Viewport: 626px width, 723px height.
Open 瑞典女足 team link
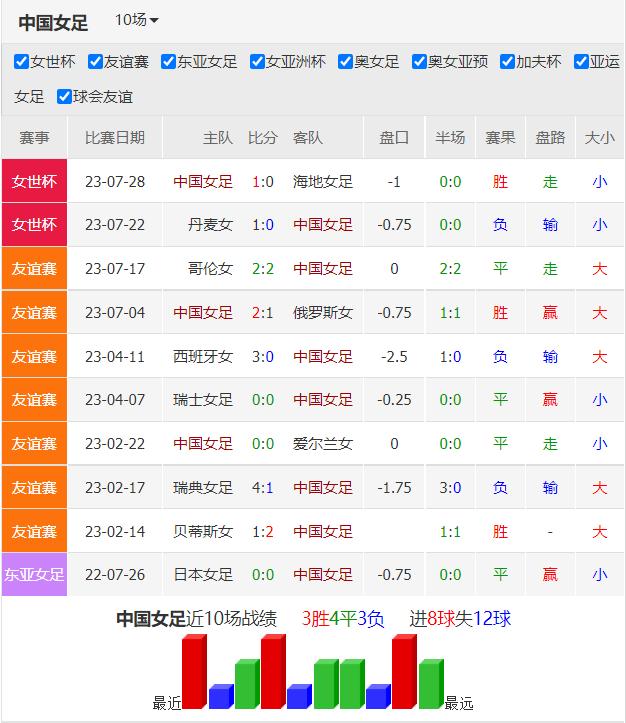pyautogui.click(x=203, y=487)
